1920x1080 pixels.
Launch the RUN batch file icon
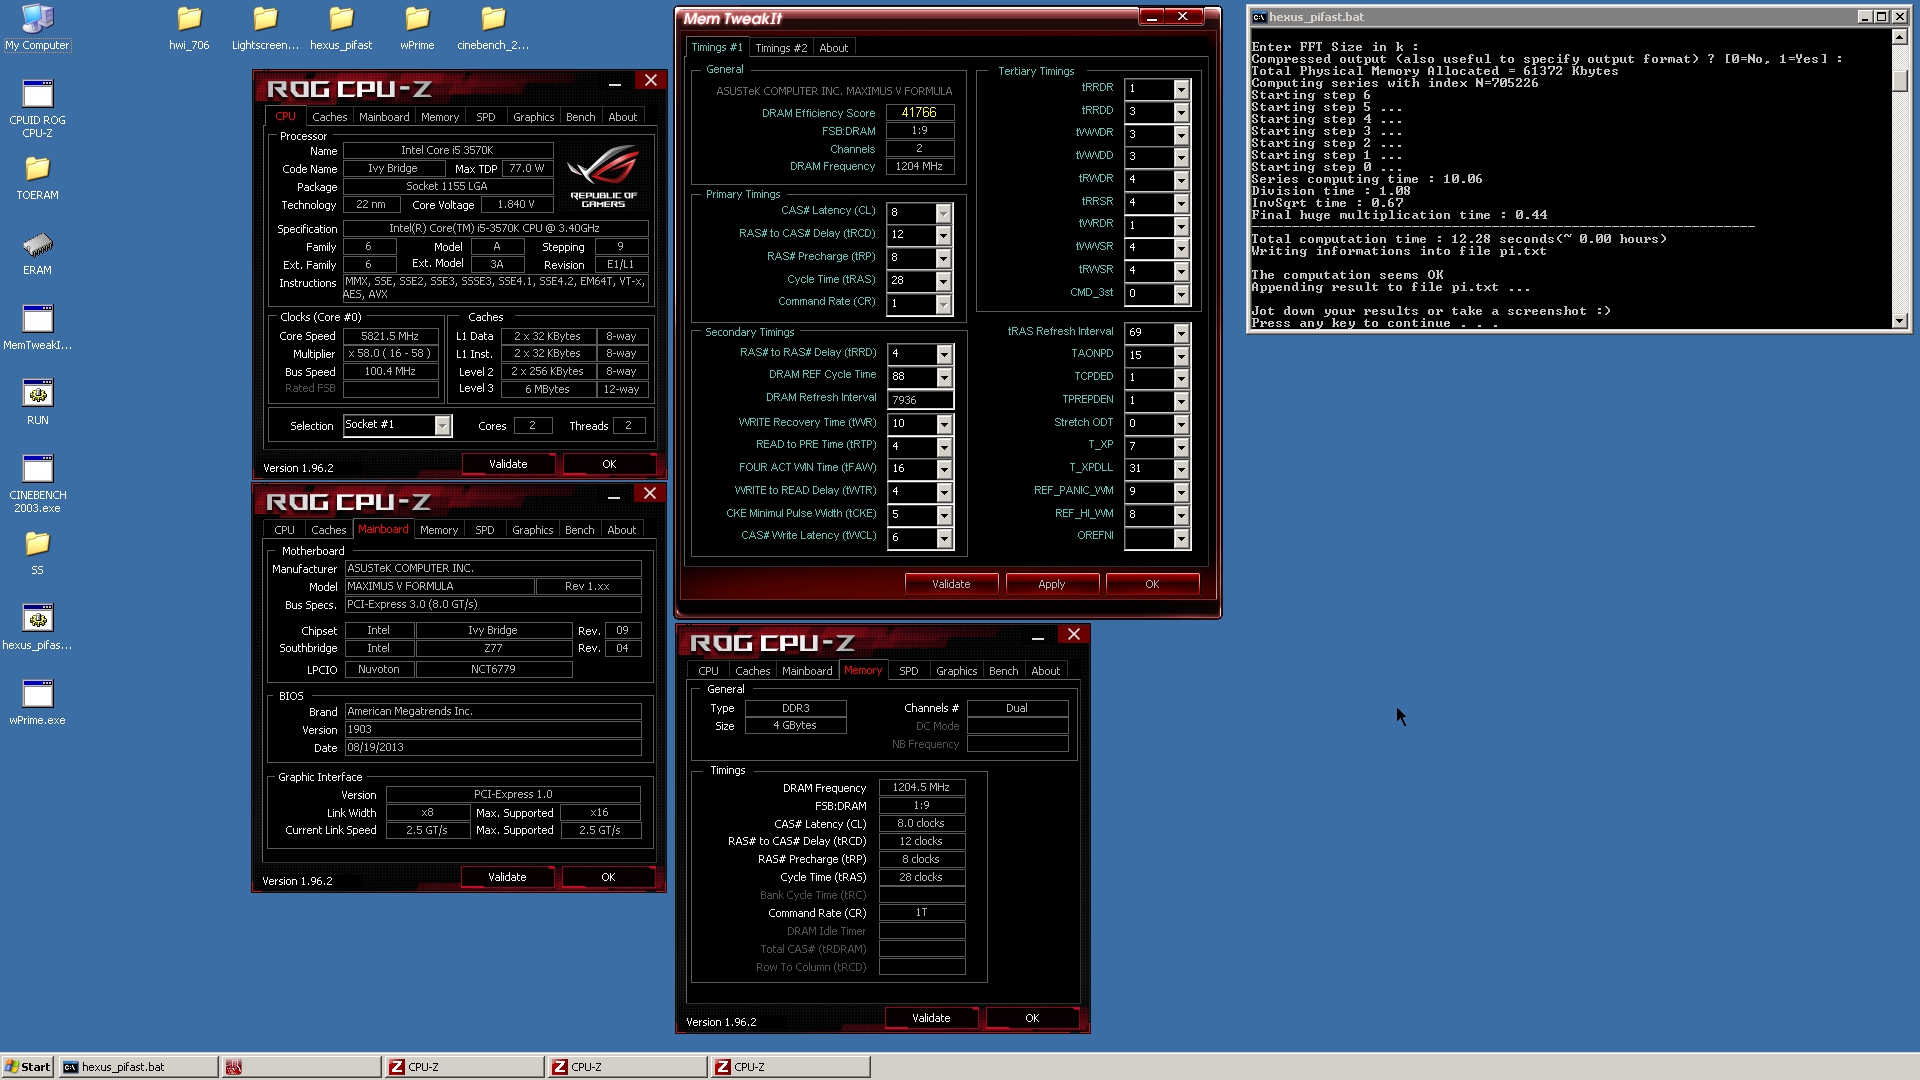pos(37,403)
